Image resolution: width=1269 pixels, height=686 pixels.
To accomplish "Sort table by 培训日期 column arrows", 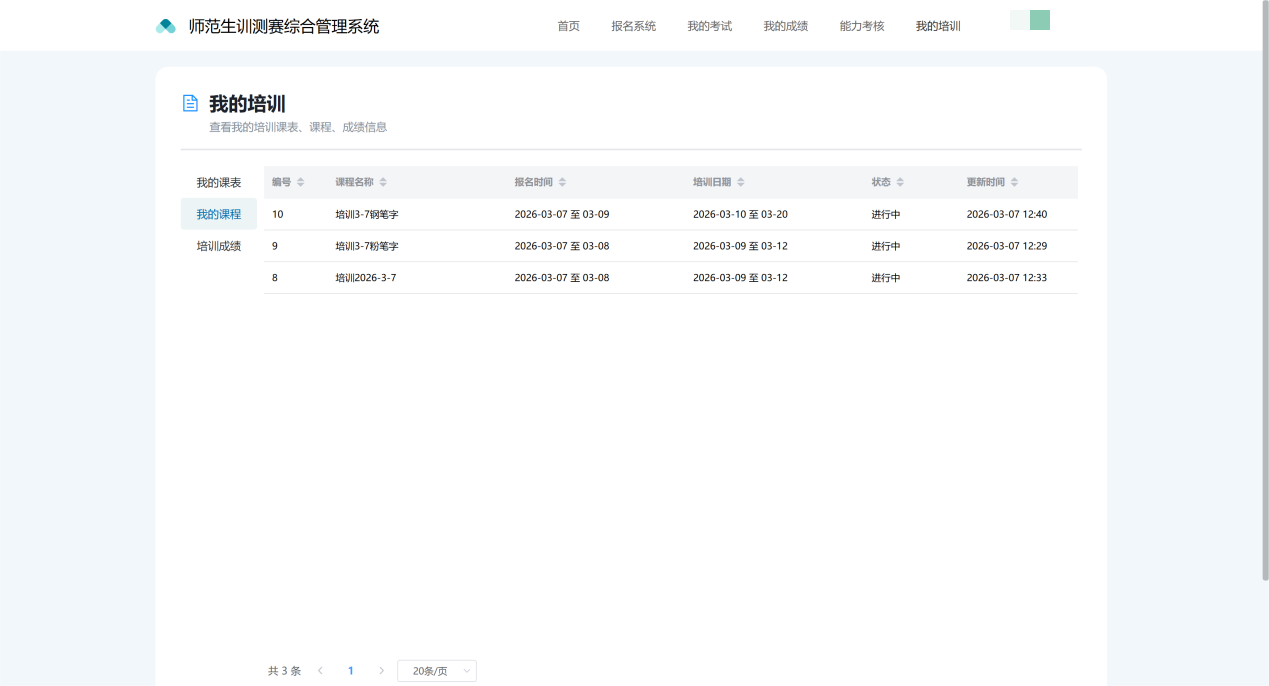I will 740,182.
